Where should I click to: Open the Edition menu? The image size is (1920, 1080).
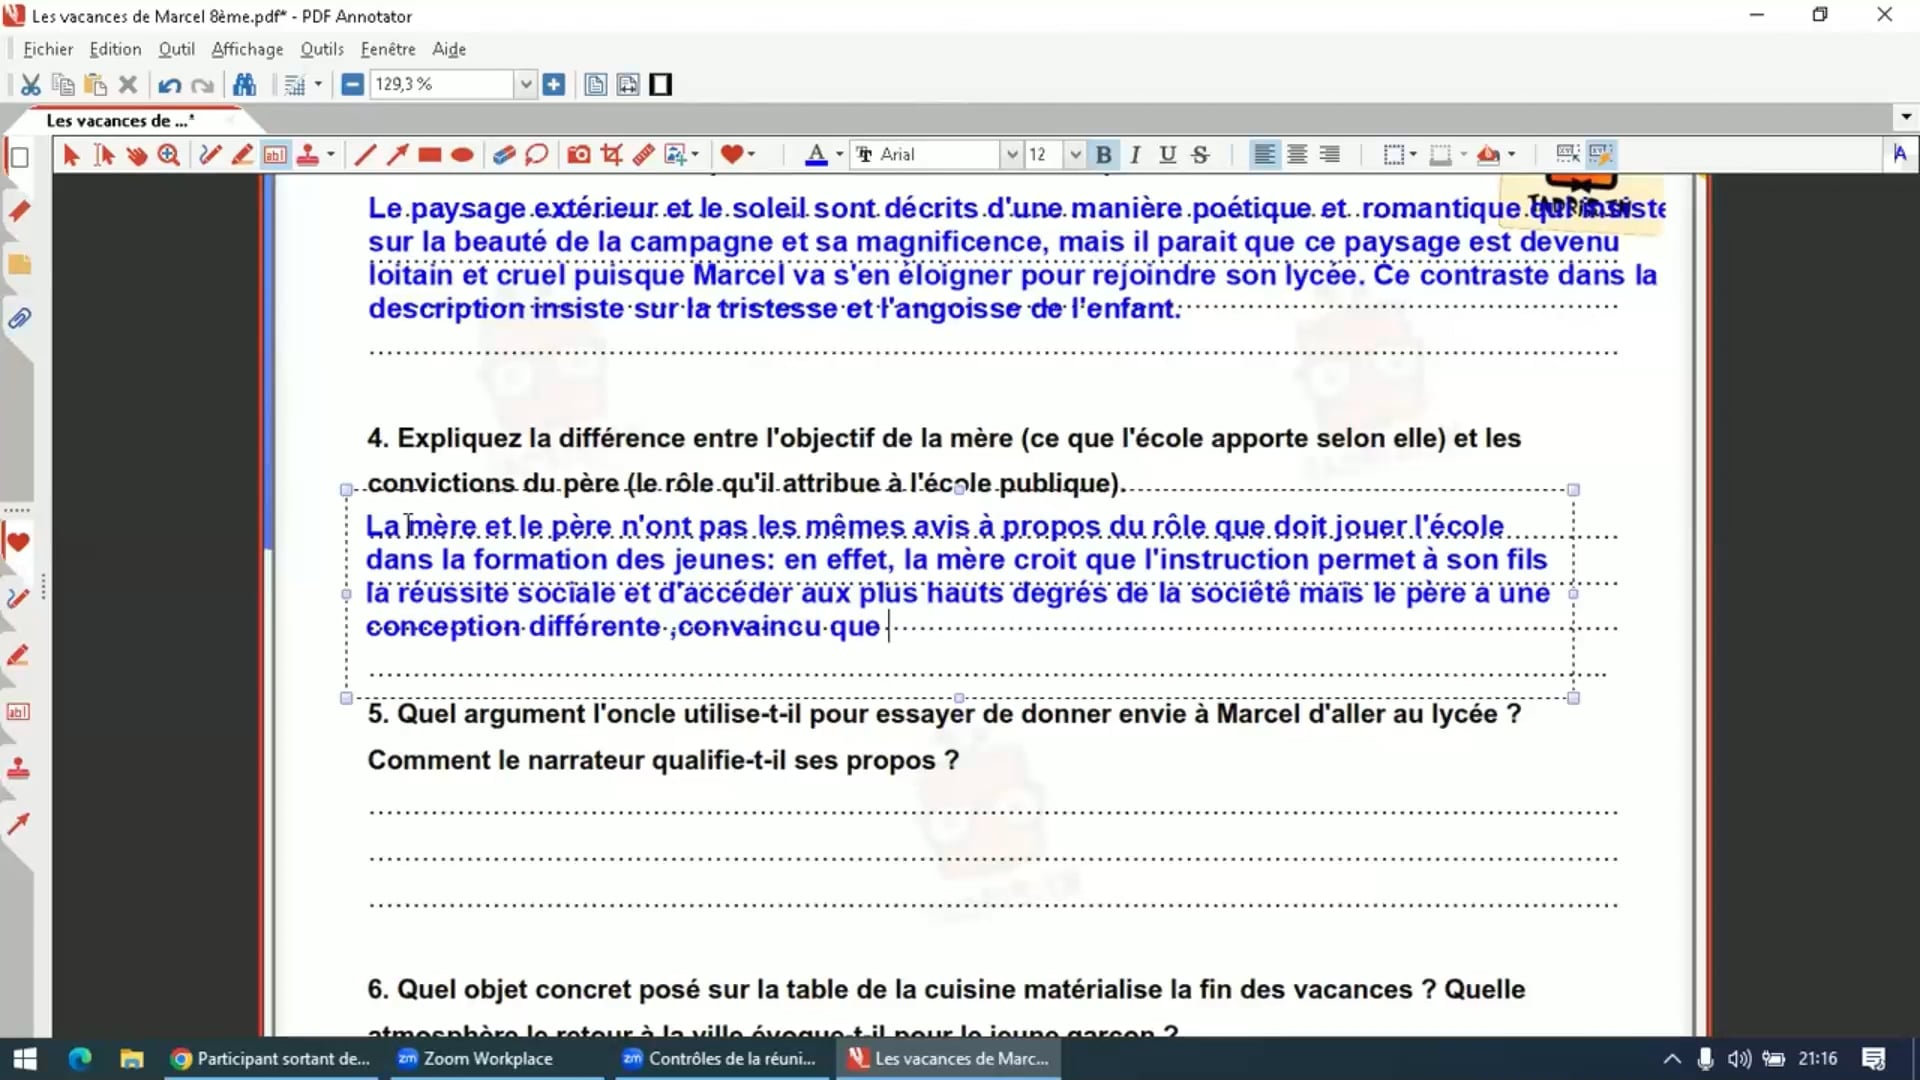click(x=115, y=49)
